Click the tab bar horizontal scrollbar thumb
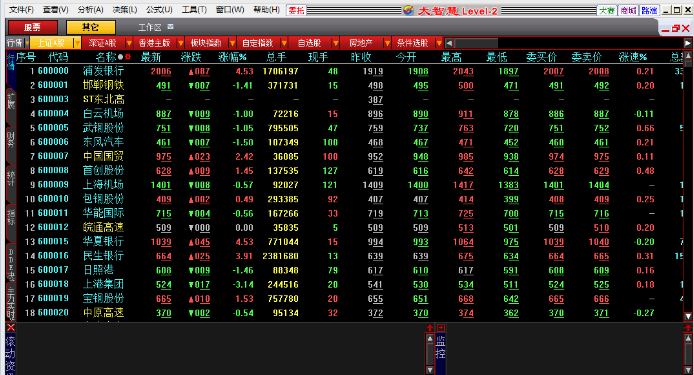Image resolution: width=694 pixels, height=375 pixels. tap(476, 43)
